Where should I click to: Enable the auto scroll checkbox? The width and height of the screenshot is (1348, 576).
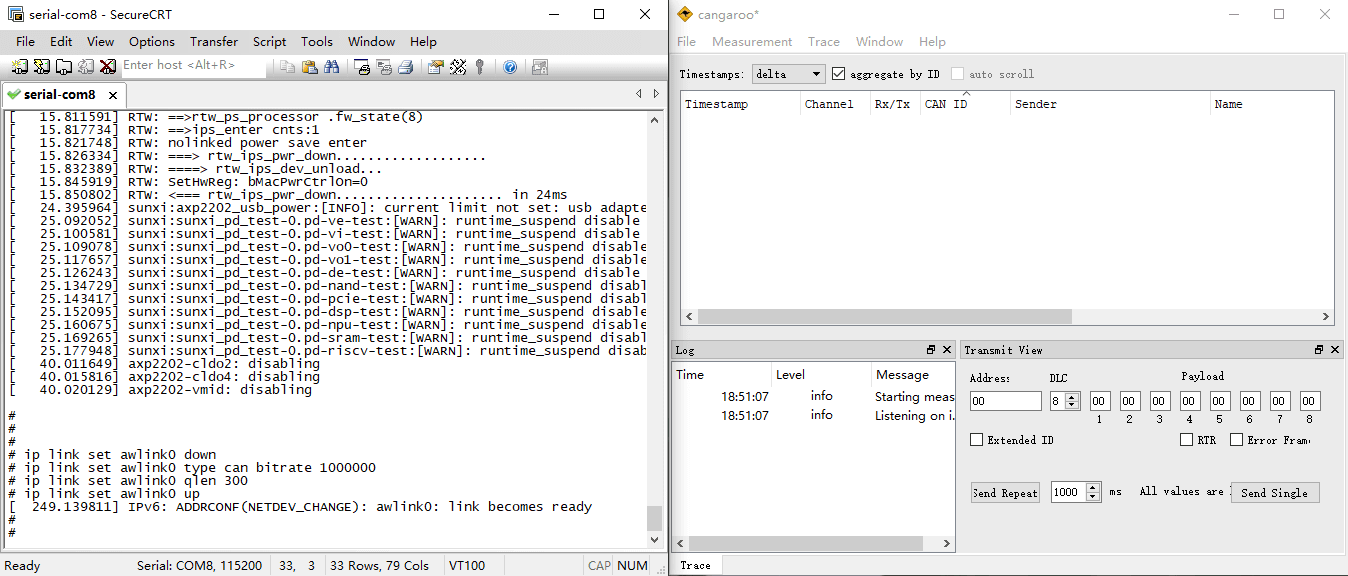tap(957, 72)
